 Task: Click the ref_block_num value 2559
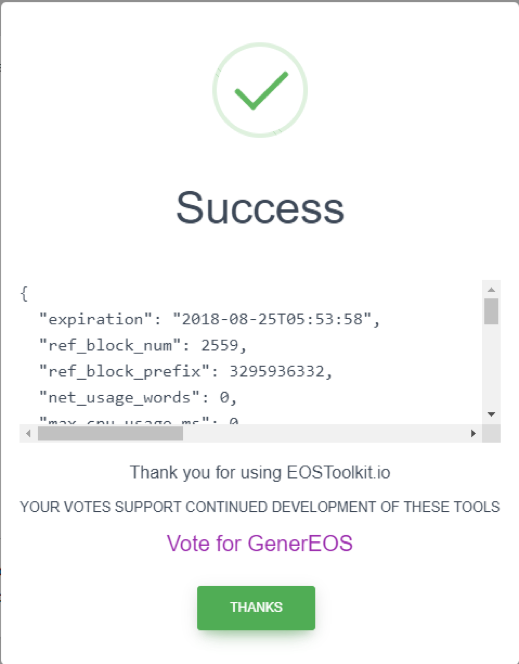[220, 345]
